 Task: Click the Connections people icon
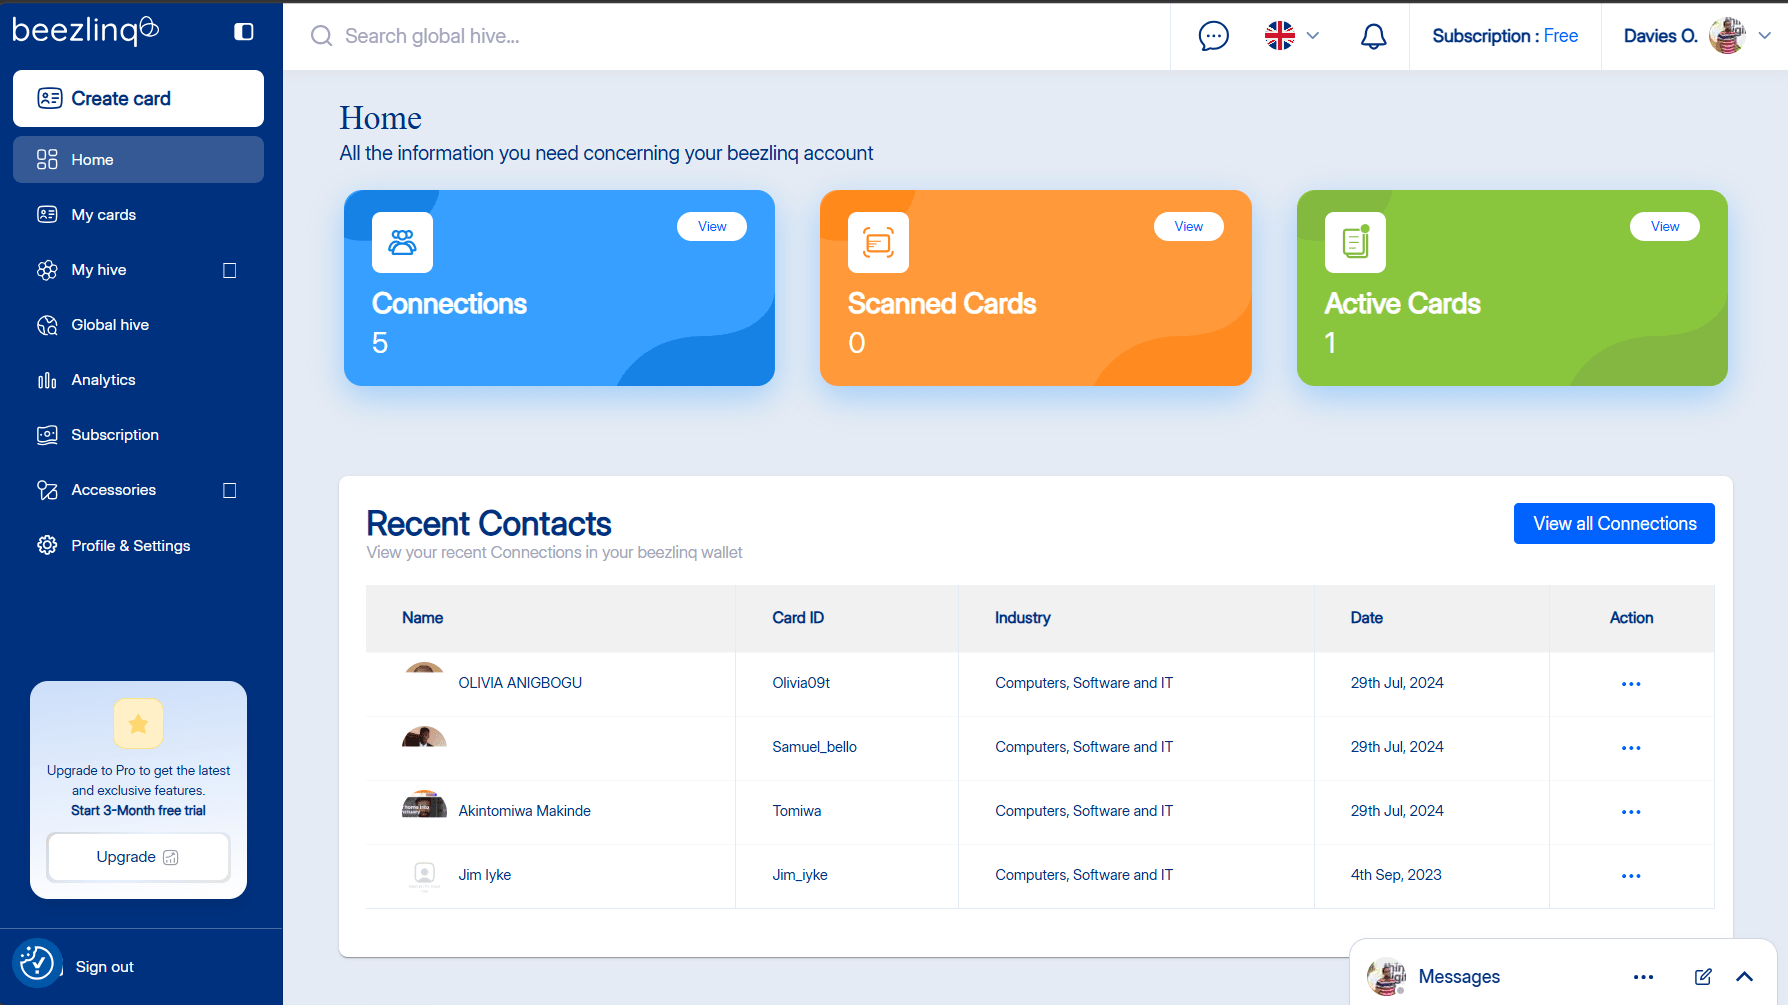[402, 242]
